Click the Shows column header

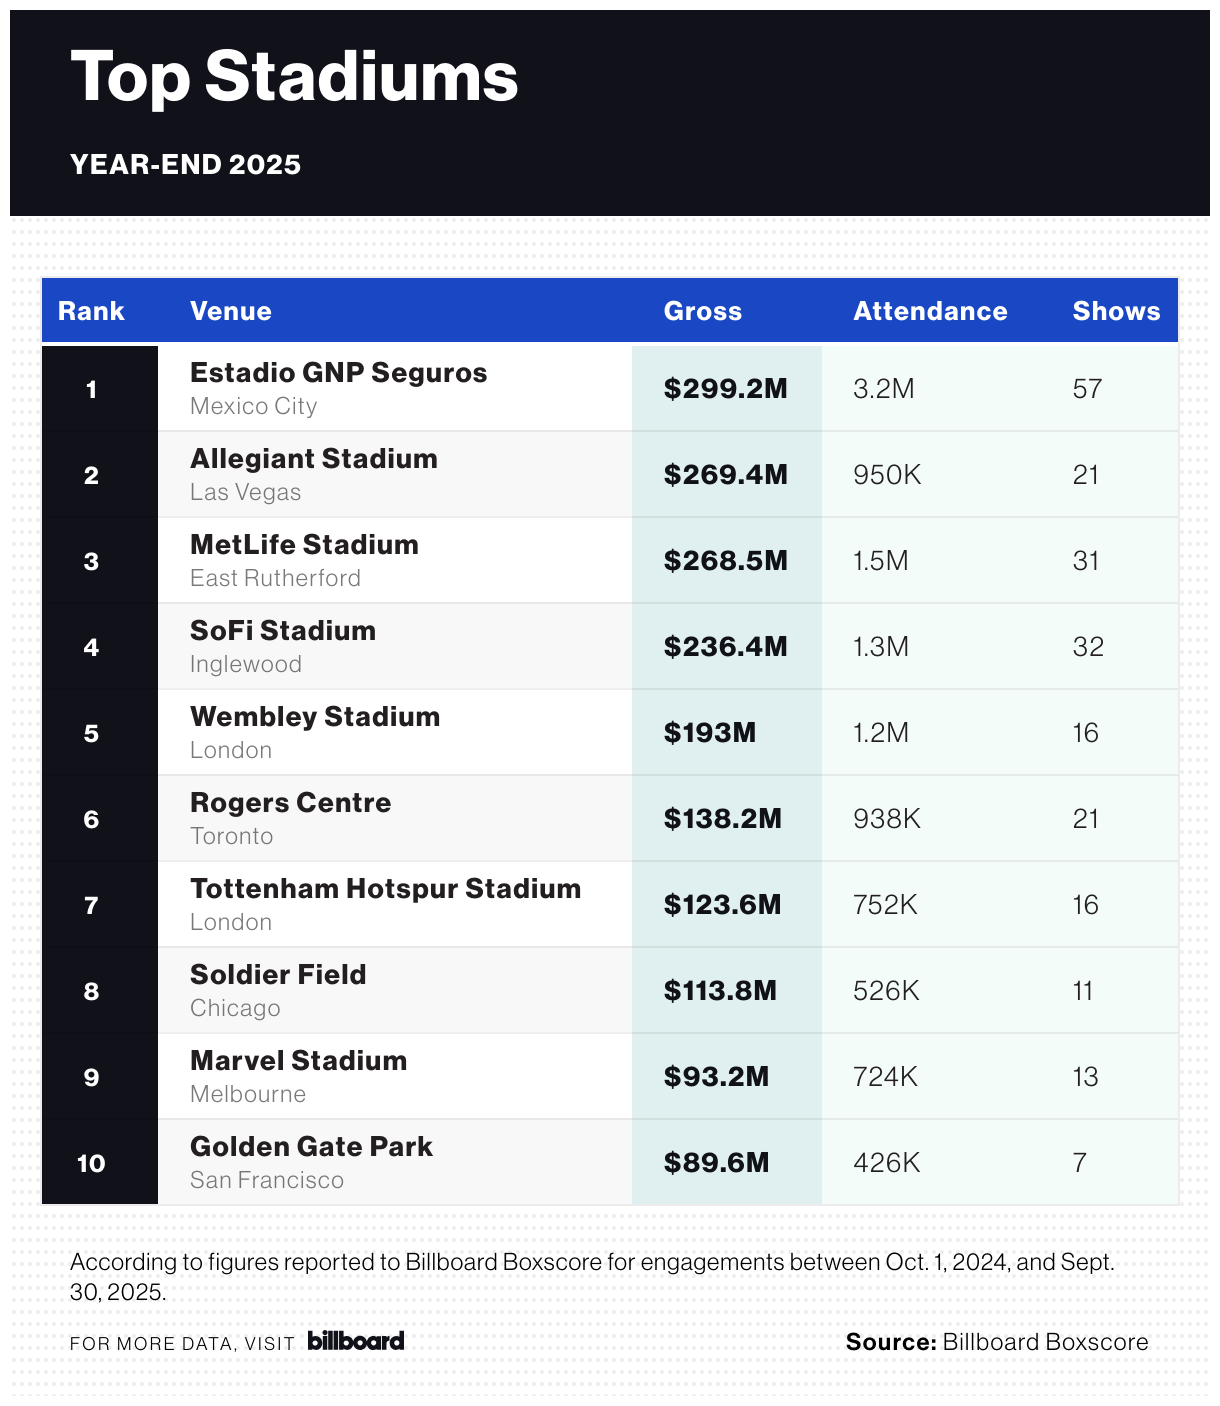click(1116, 311)
